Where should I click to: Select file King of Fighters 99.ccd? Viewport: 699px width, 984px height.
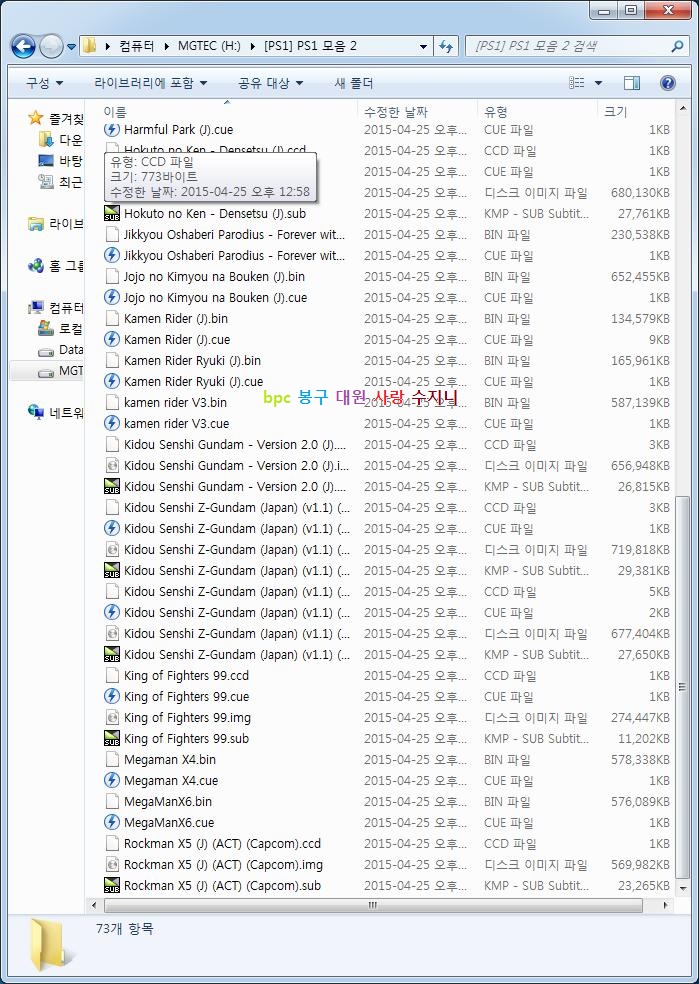click(x=186, y=676)
